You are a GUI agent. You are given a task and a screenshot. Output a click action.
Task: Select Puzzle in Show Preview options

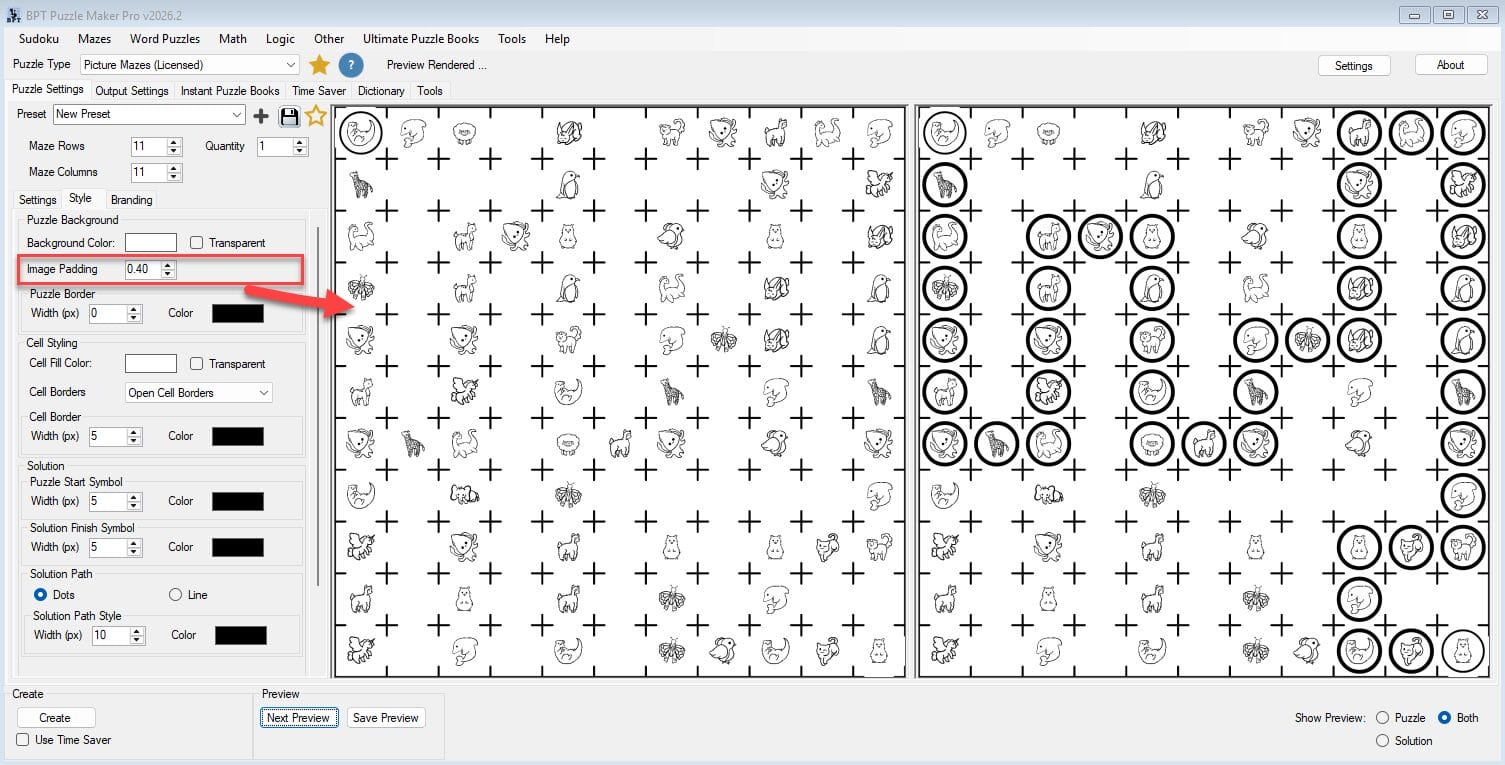1383,718
